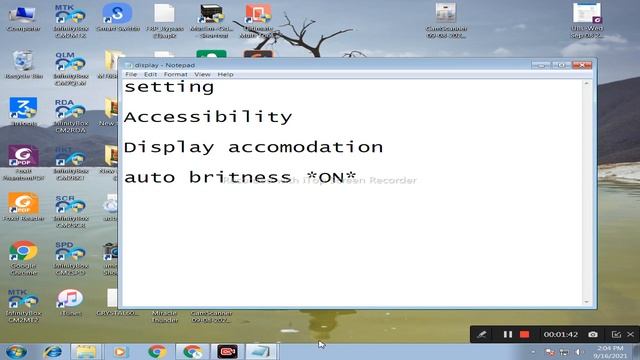Select the blue 3u tools desktop icon

click(23, 111)
